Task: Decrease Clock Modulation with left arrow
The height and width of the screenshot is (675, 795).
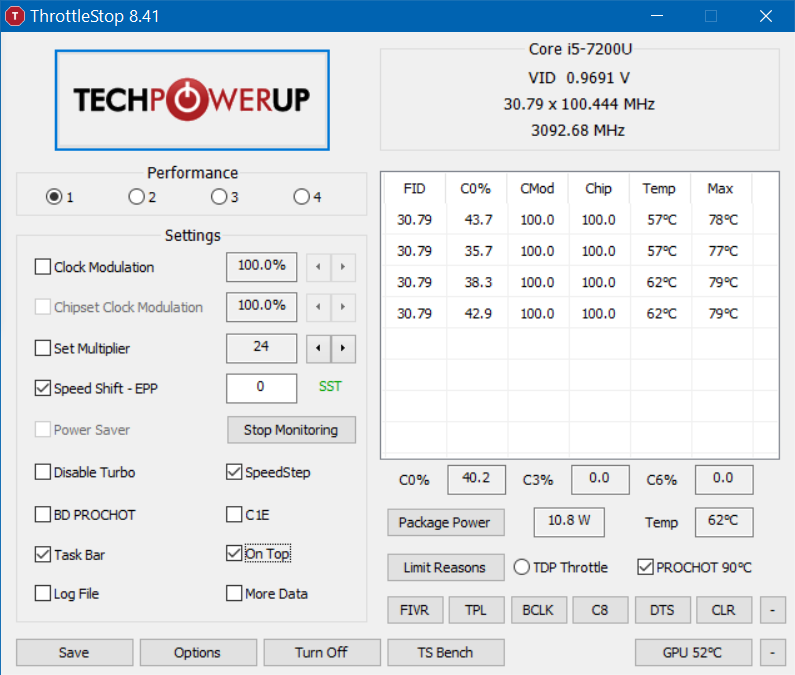Action: pyautogui.click(x=318, y=267)
